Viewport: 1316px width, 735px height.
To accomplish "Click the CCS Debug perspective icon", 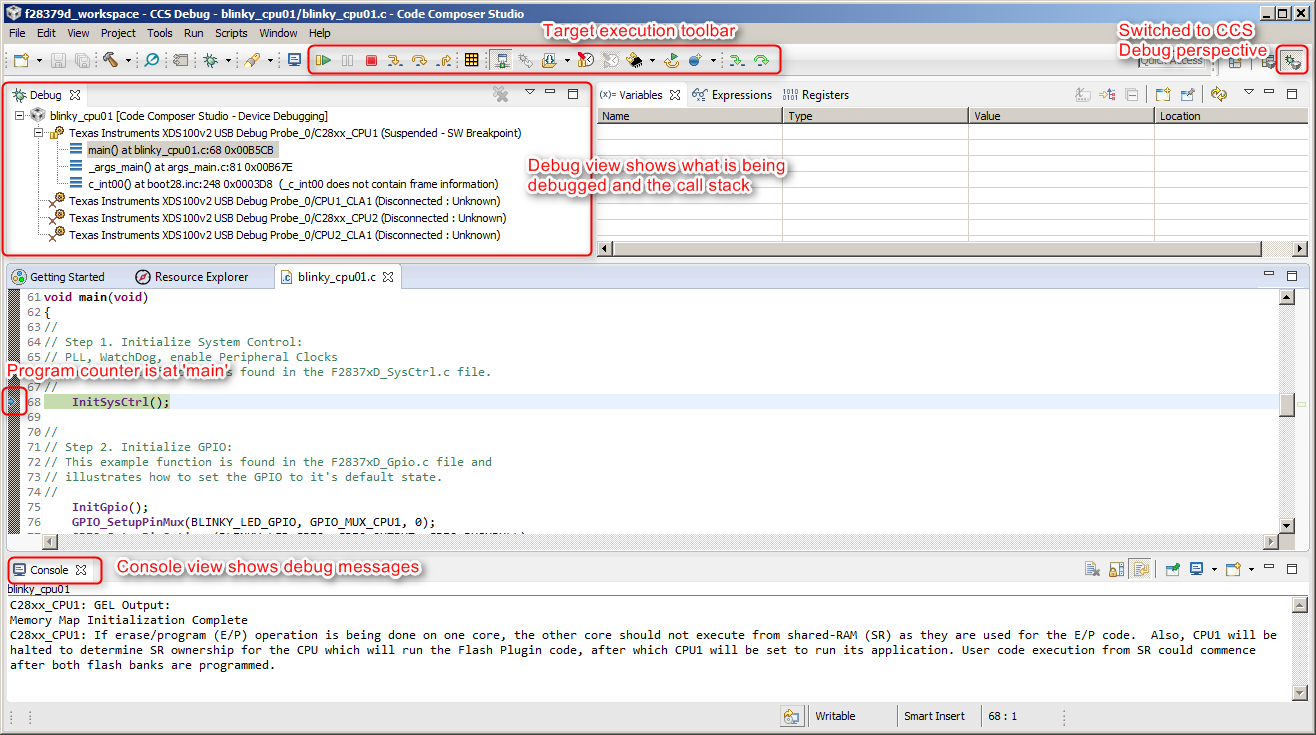I will pos(1293,61).
